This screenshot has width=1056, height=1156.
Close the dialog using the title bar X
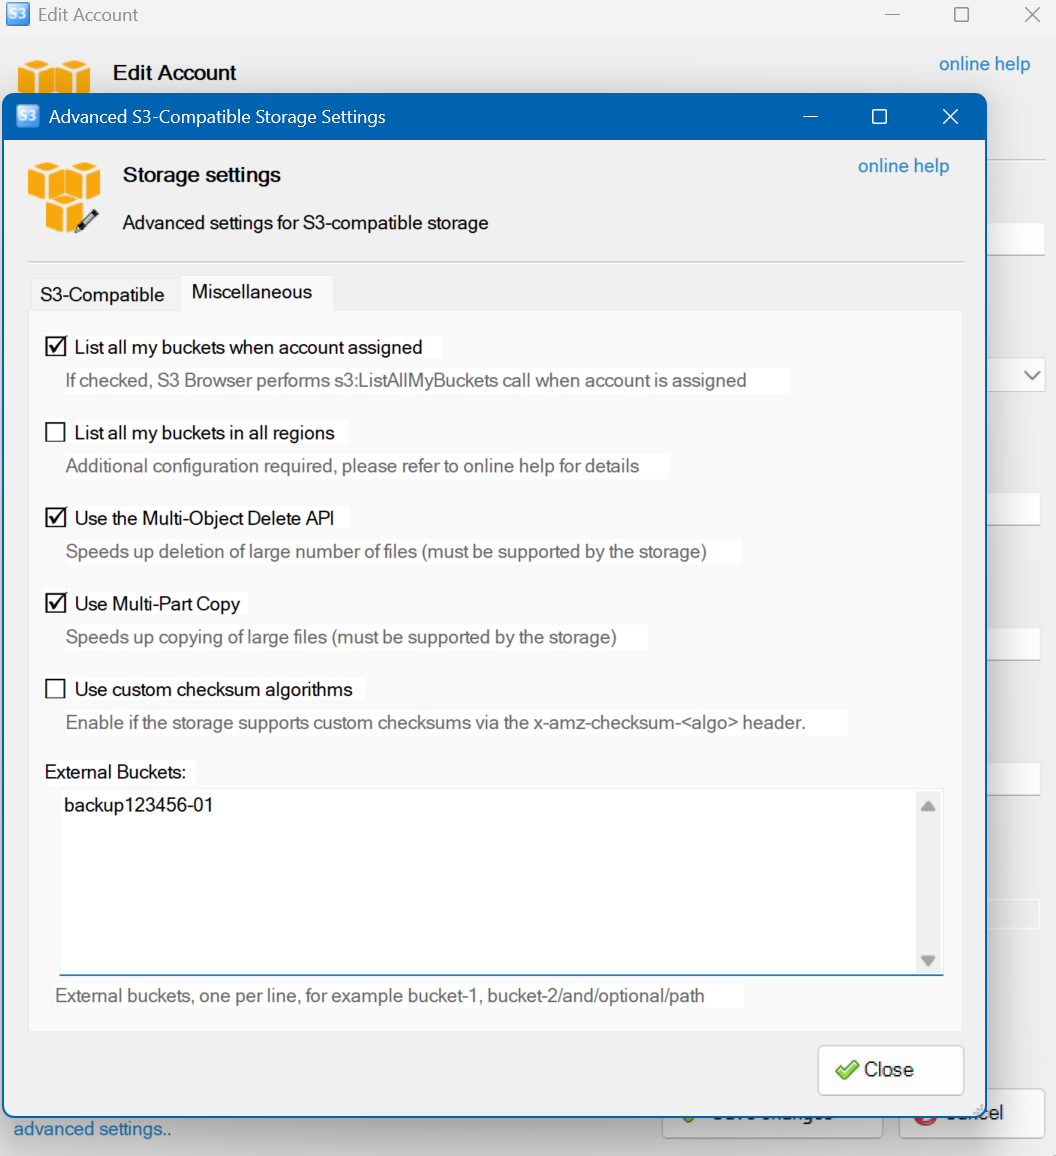[x=950, y=117]
